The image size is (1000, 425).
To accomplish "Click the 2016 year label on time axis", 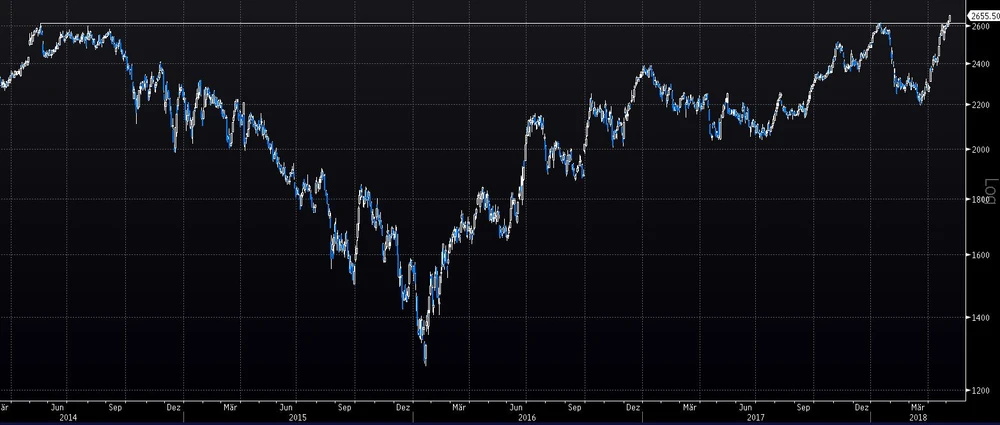I will tap(526, 417).
